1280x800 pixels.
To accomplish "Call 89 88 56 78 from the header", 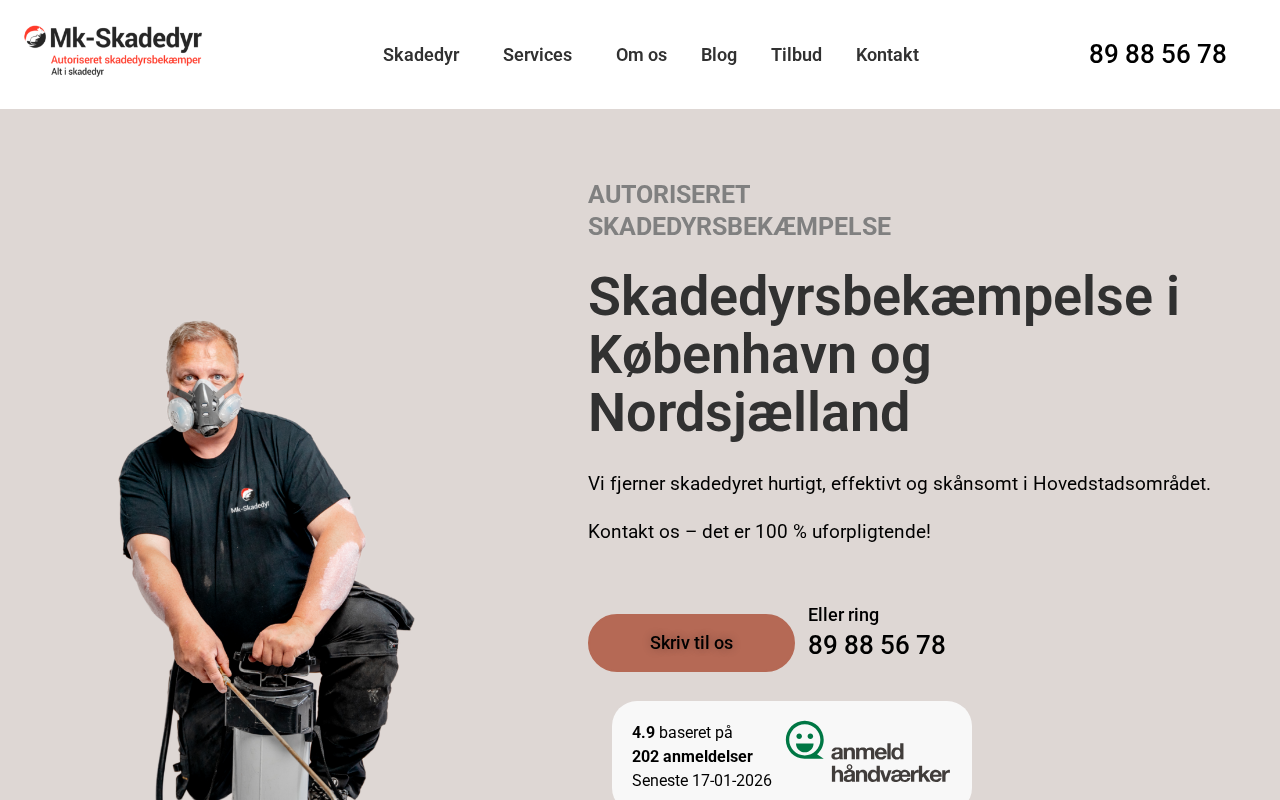I will coord(1157,54).
